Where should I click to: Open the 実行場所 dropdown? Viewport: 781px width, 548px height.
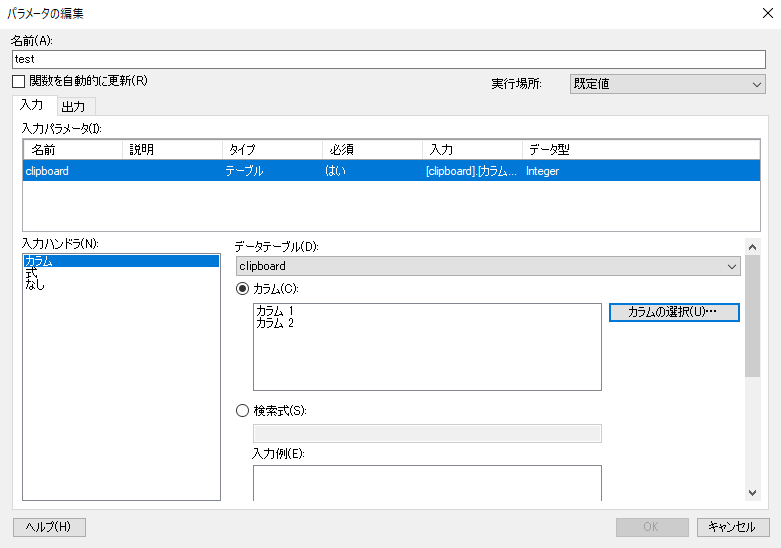pos(667,84)
